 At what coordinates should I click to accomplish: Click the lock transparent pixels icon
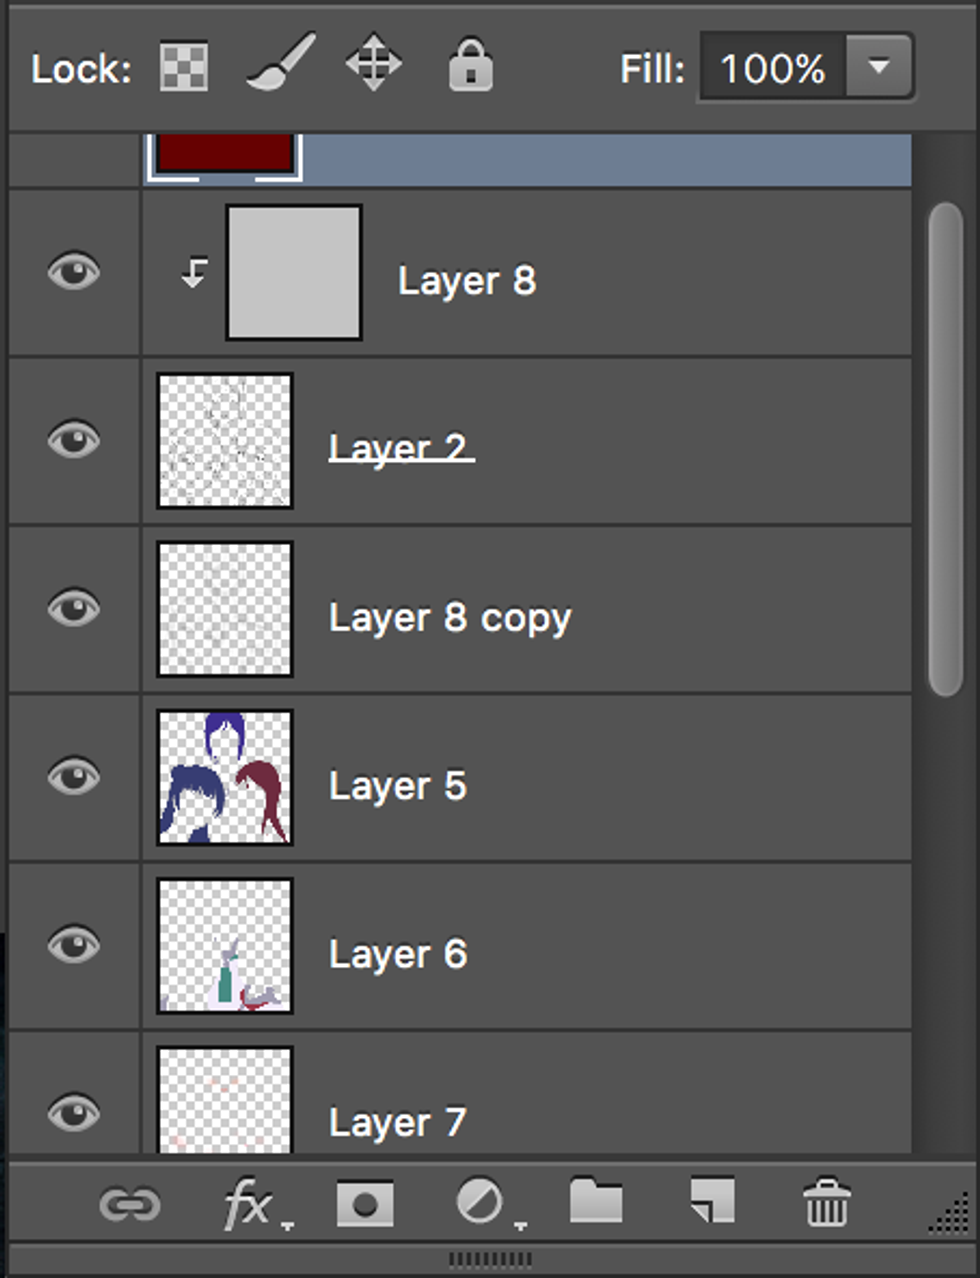coord(184,68)
